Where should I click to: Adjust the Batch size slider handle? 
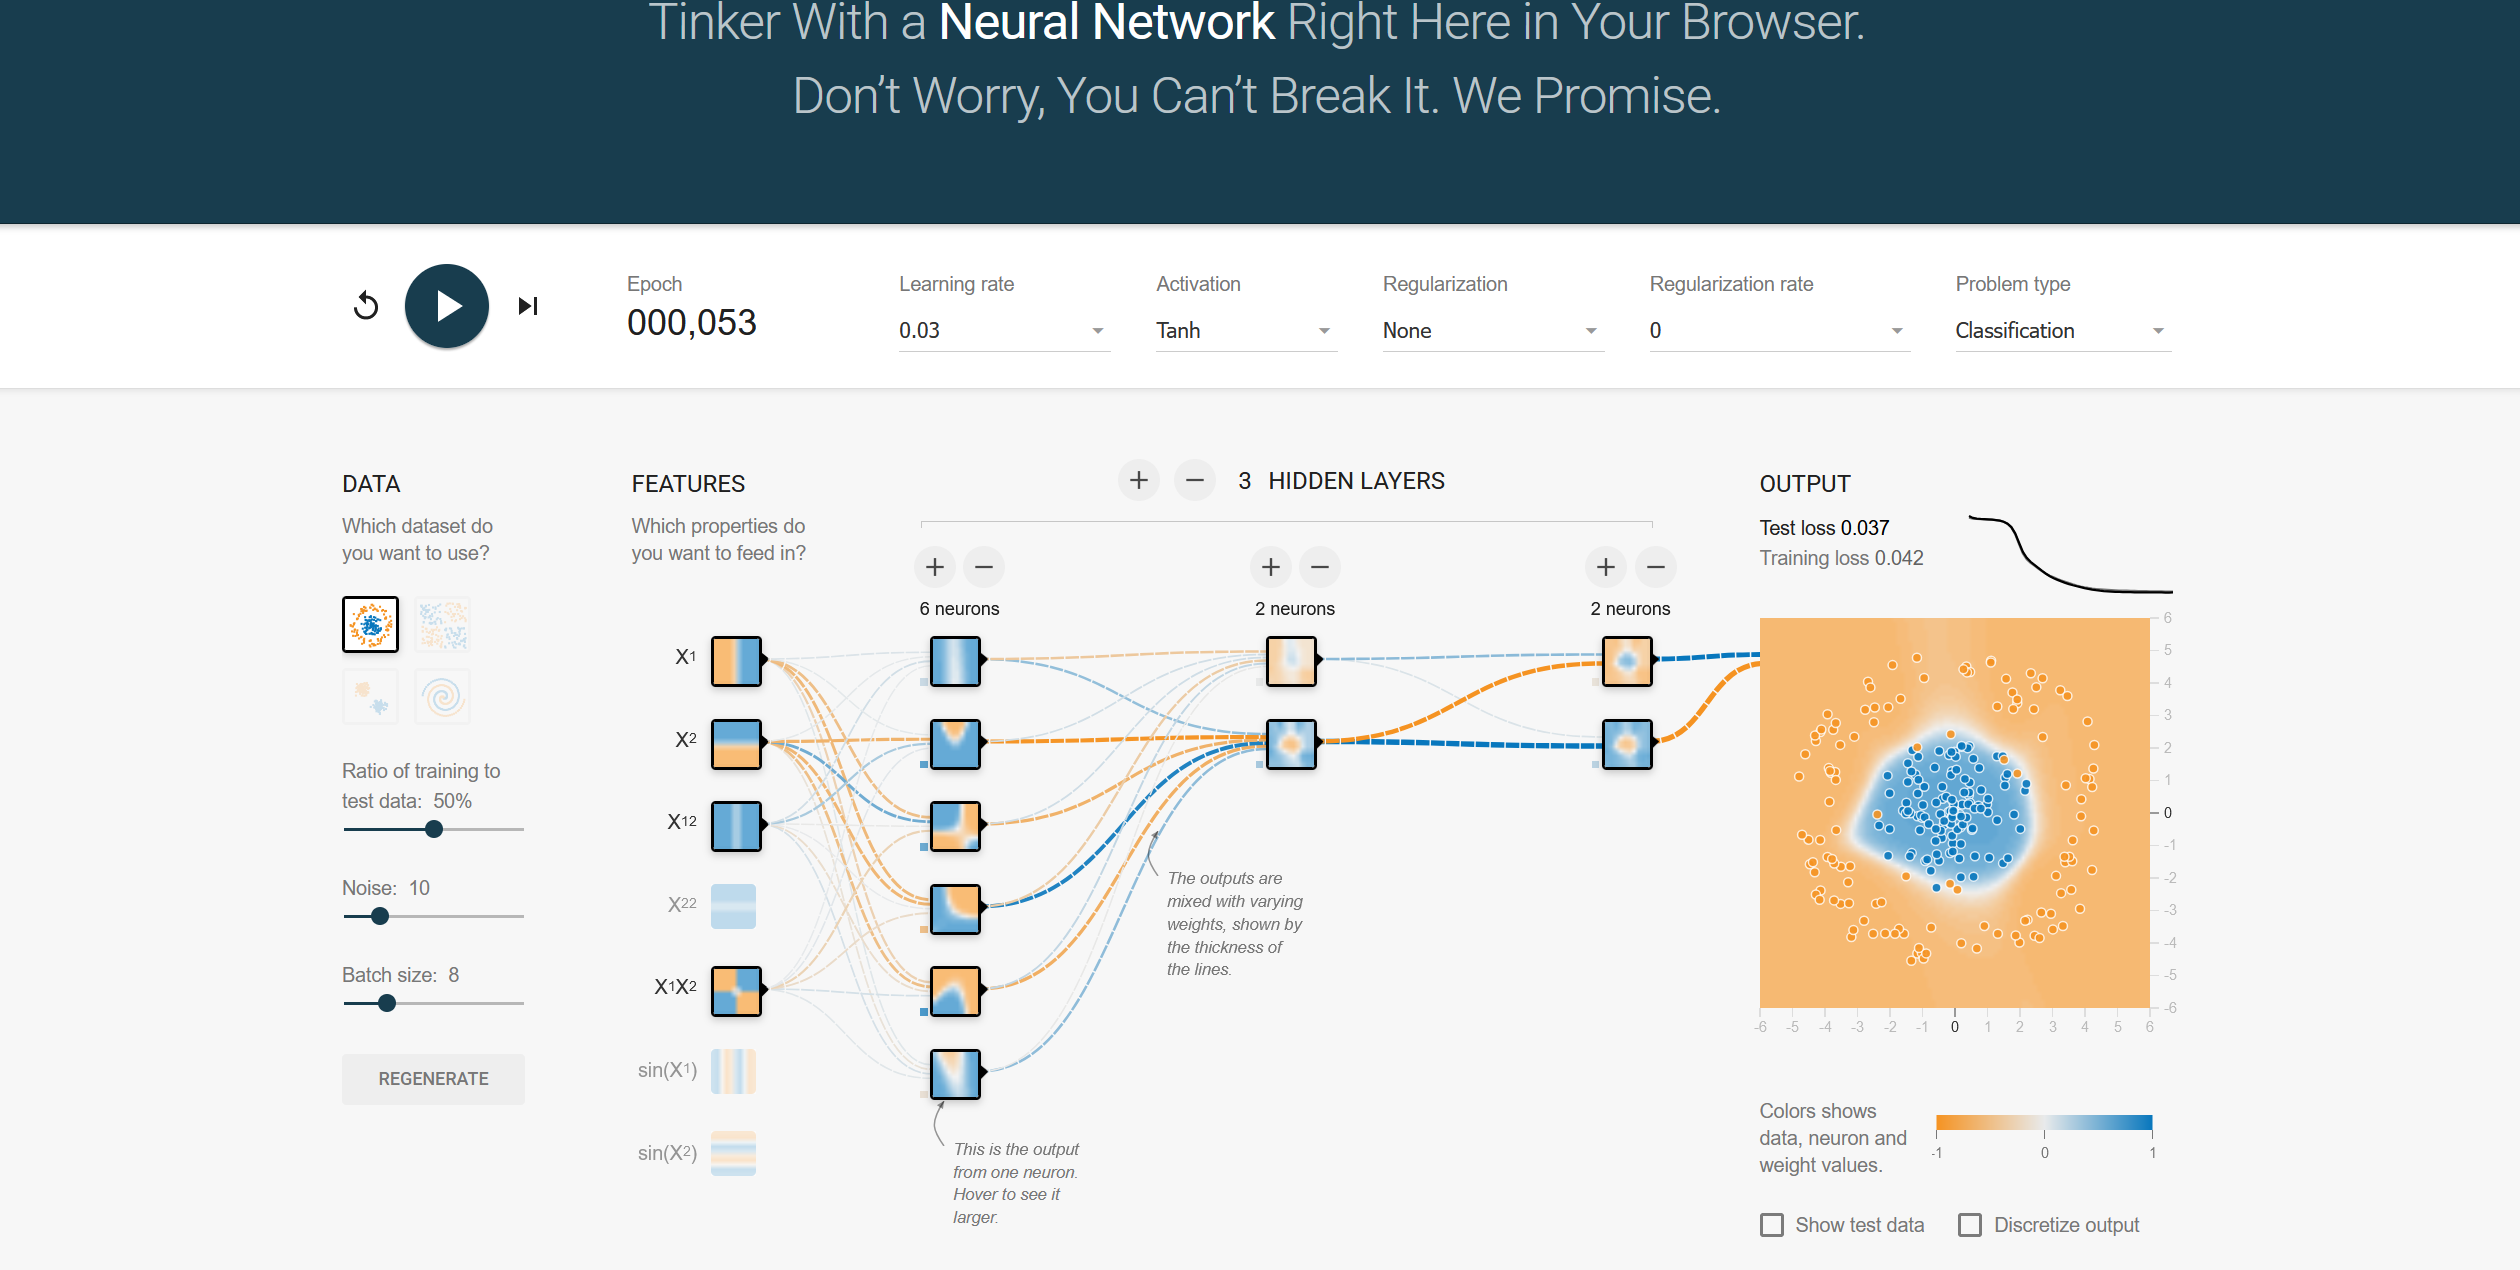click(x=387, y=1003)
